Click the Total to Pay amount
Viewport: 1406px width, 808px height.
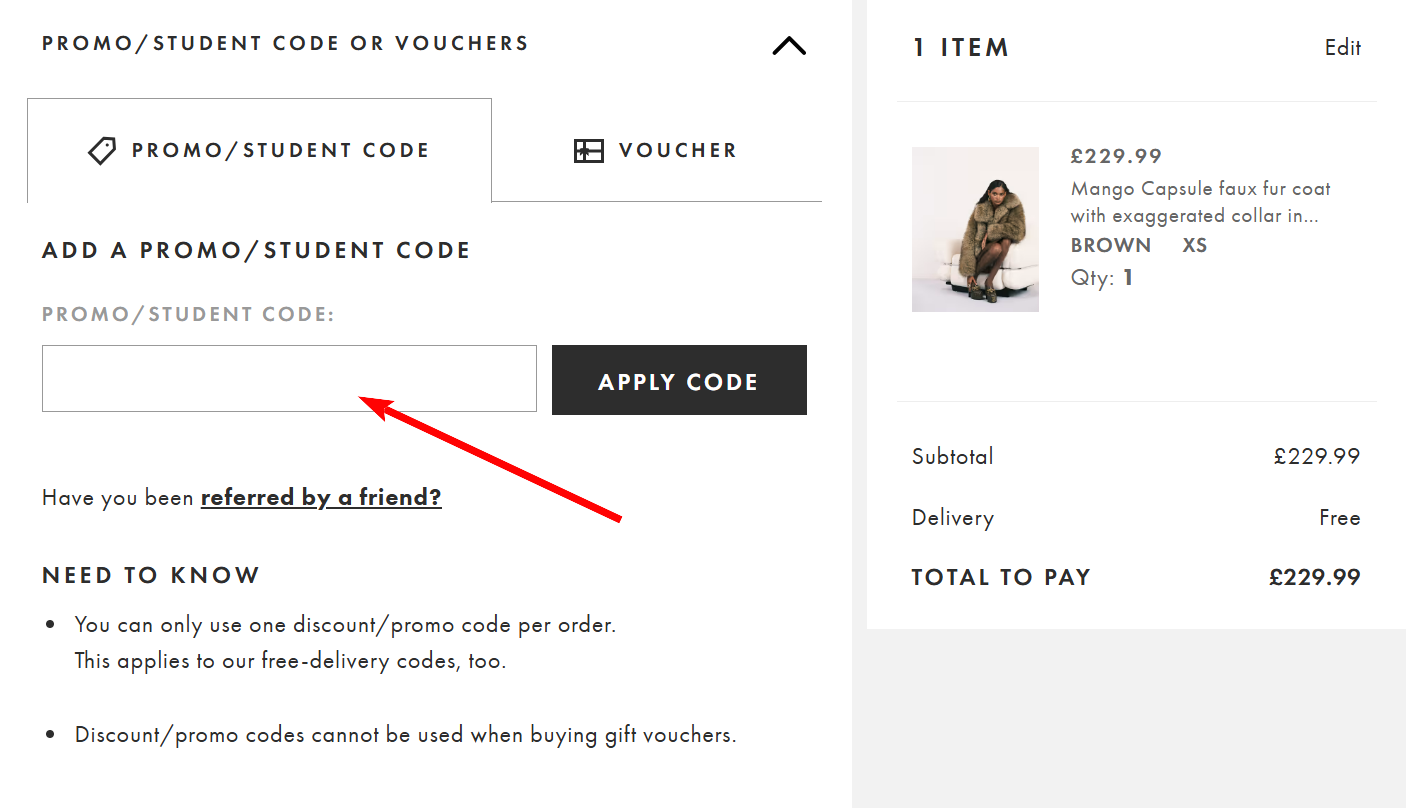click(x=1314, y=577)
